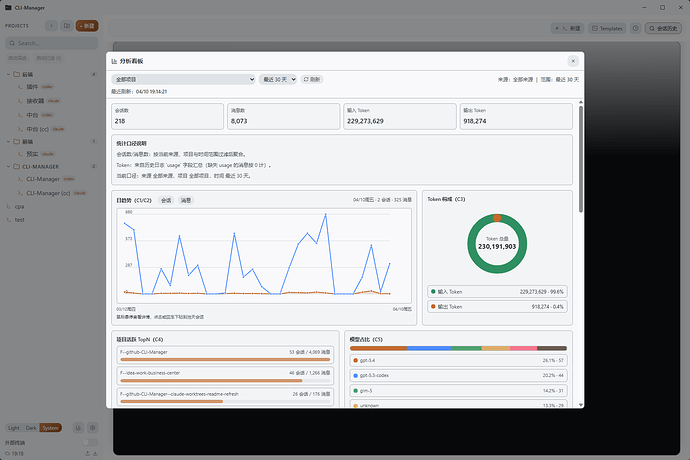Collapse the second project folder group
The width and height of the screenshot is (690, 460).
8,142
